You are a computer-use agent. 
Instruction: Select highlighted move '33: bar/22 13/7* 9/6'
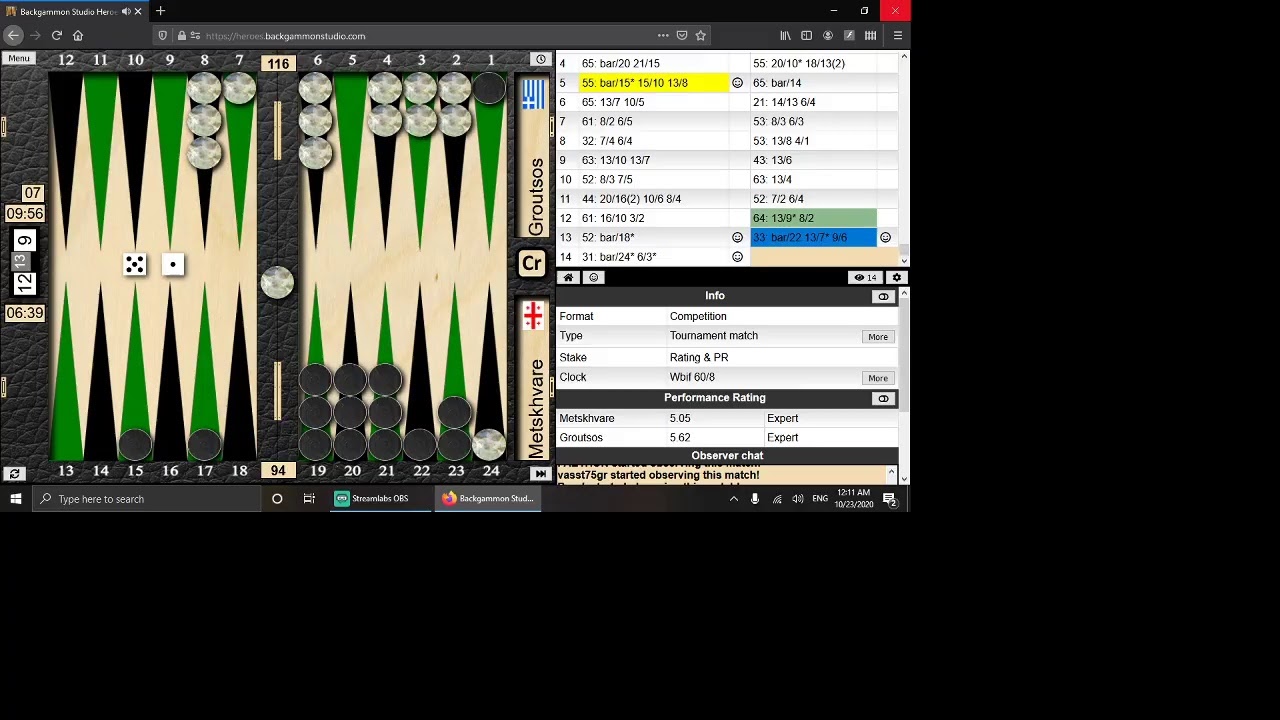click(x=813, y=237)
